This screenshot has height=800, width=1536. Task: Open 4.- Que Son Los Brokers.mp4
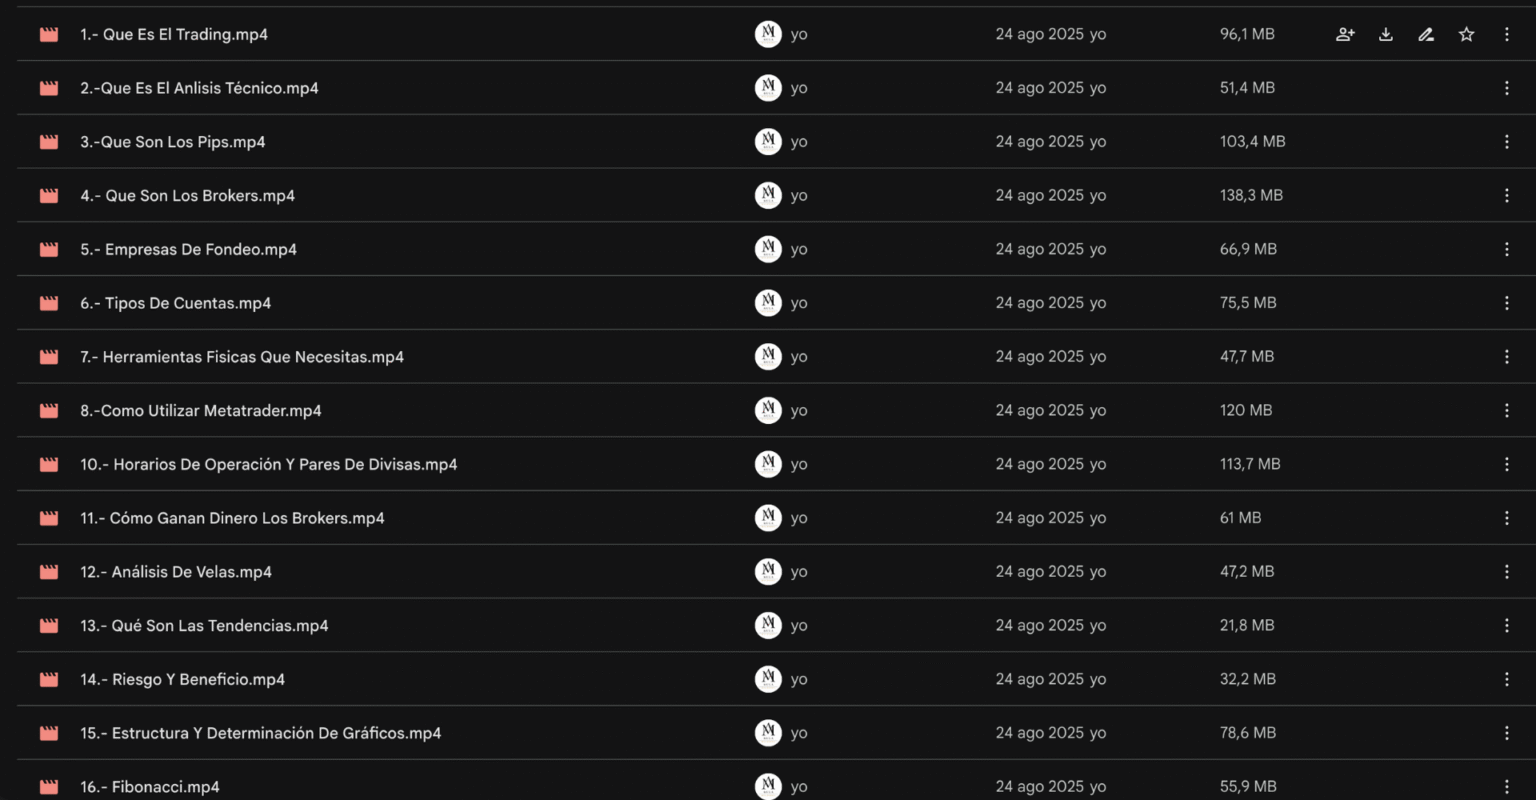187,196
